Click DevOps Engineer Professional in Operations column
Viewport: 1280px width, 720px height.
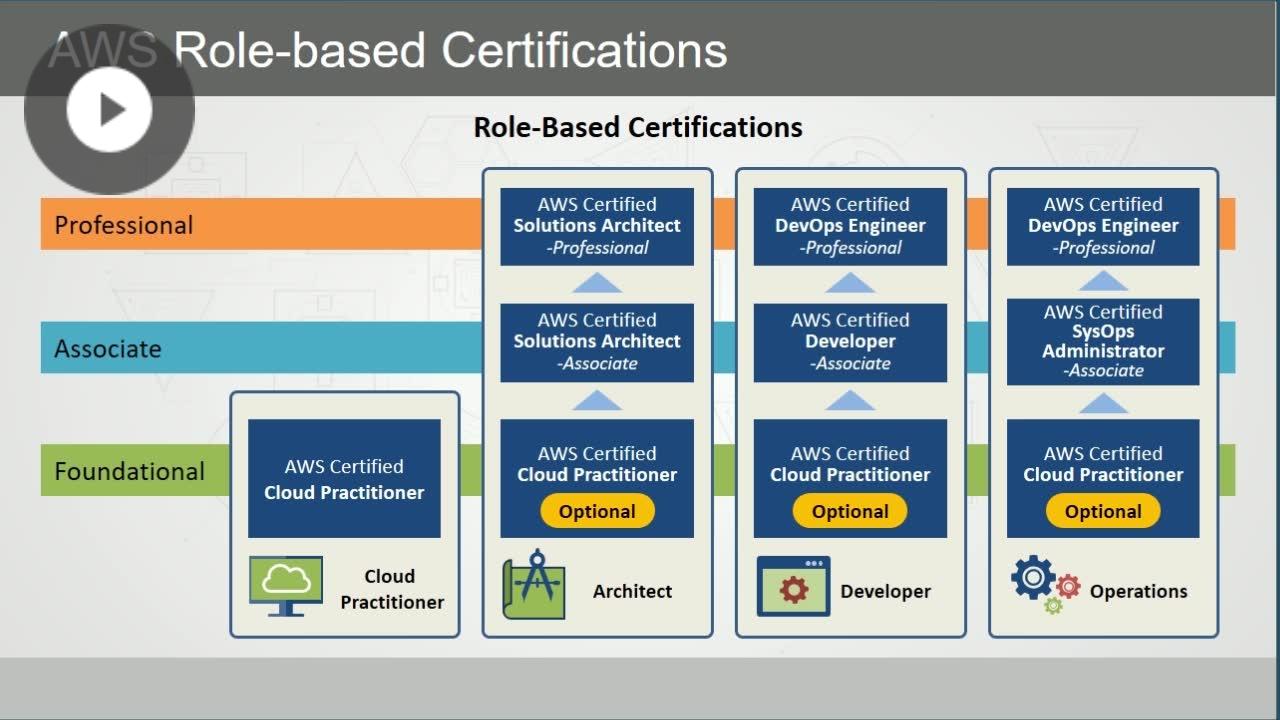1103,226
